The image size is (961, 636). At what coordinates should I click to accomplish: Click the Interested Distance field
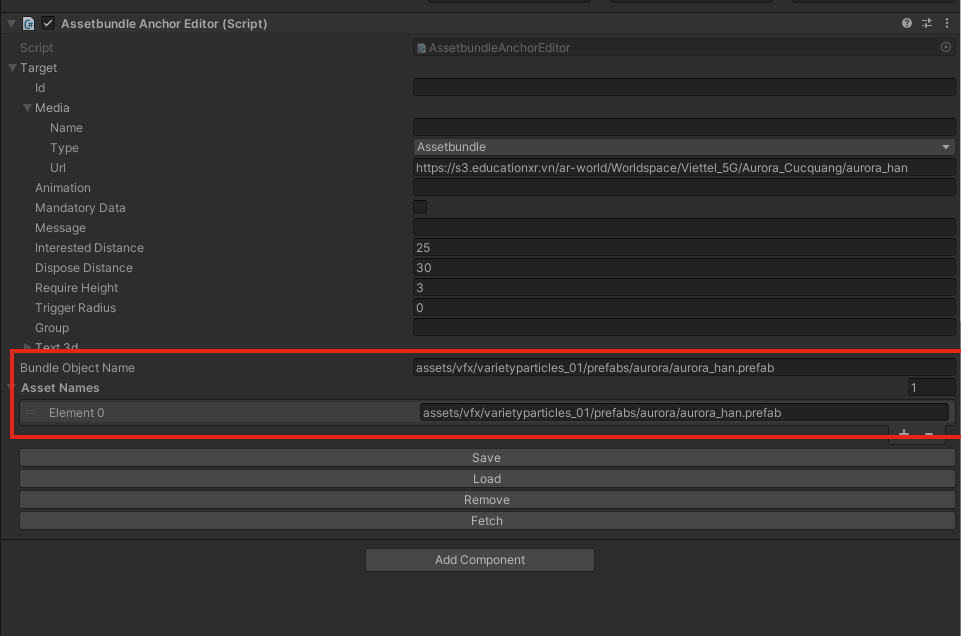tap(684, 248)
